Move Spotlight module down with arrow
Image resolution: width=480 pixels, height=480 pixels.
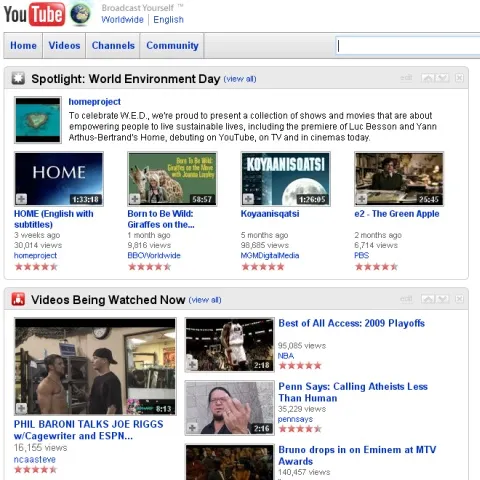click(x=442, y=78)
